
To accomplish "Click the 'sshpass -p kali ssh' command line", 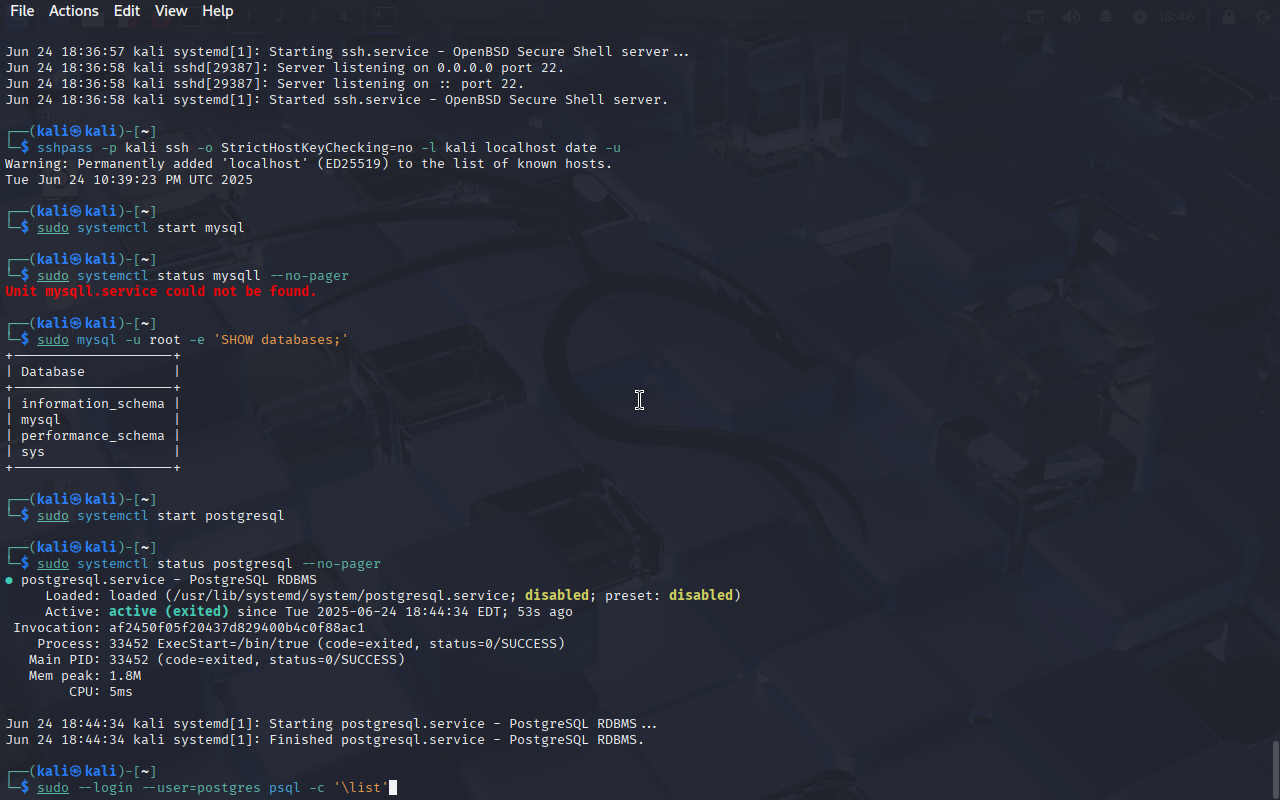I will [329, 147].
